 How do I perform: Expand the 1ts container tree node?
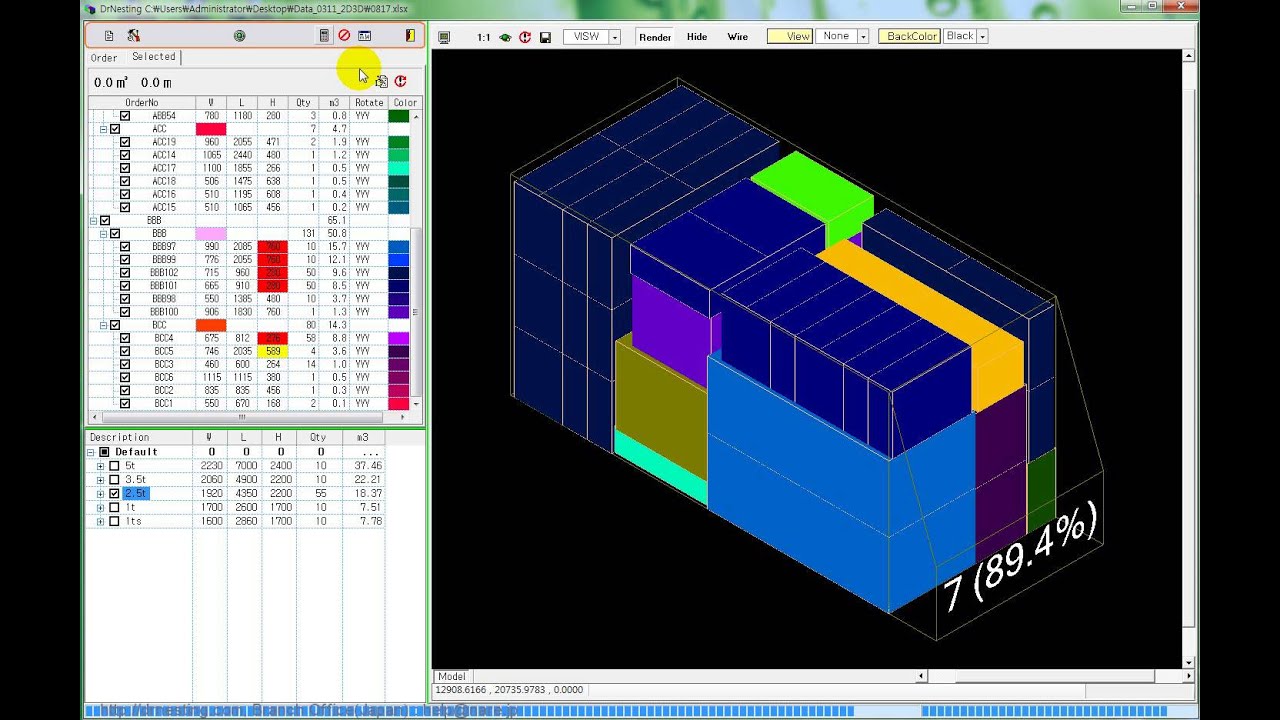100,522
